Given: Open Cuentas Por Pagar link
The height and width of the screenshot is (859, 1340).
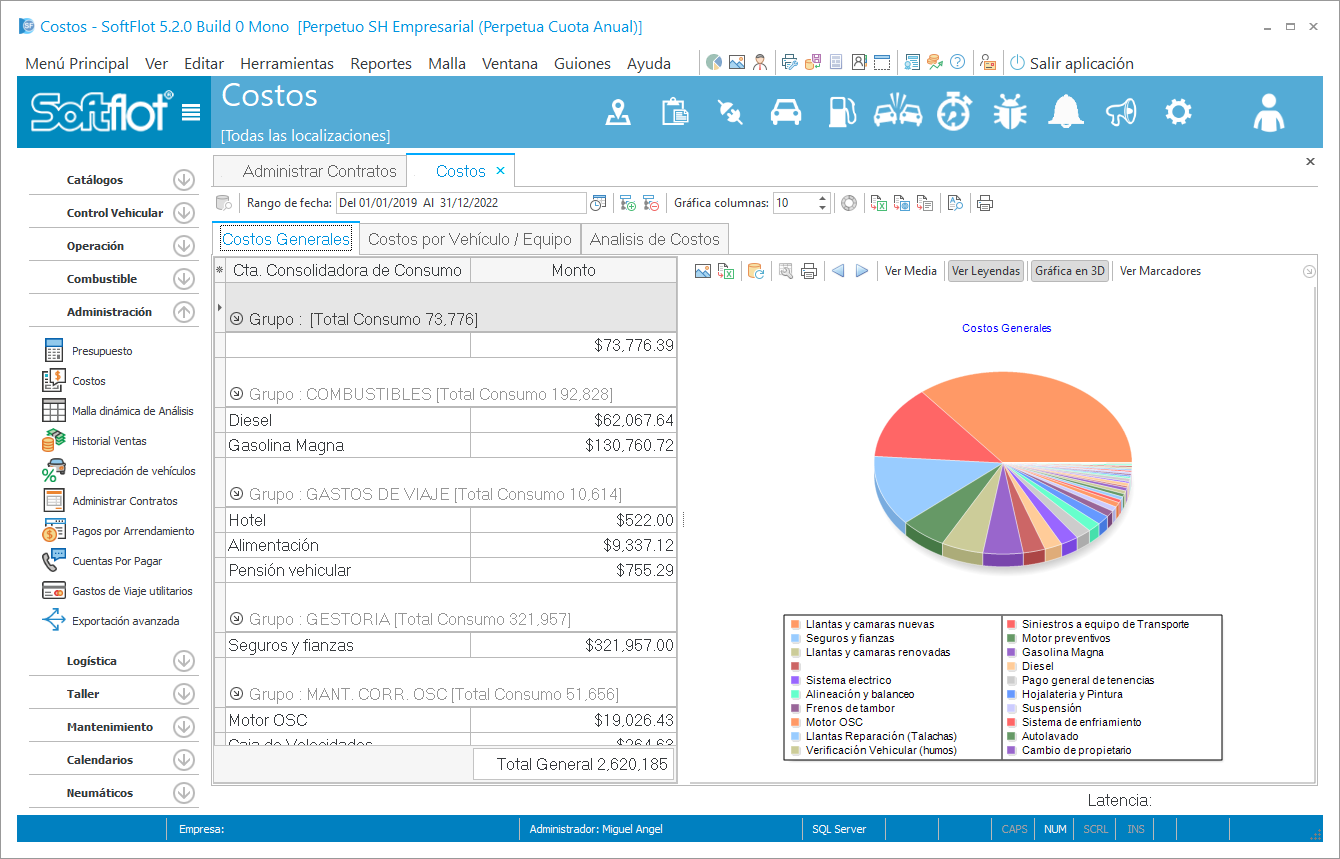Looking at the screenshot, I should 117,561.
